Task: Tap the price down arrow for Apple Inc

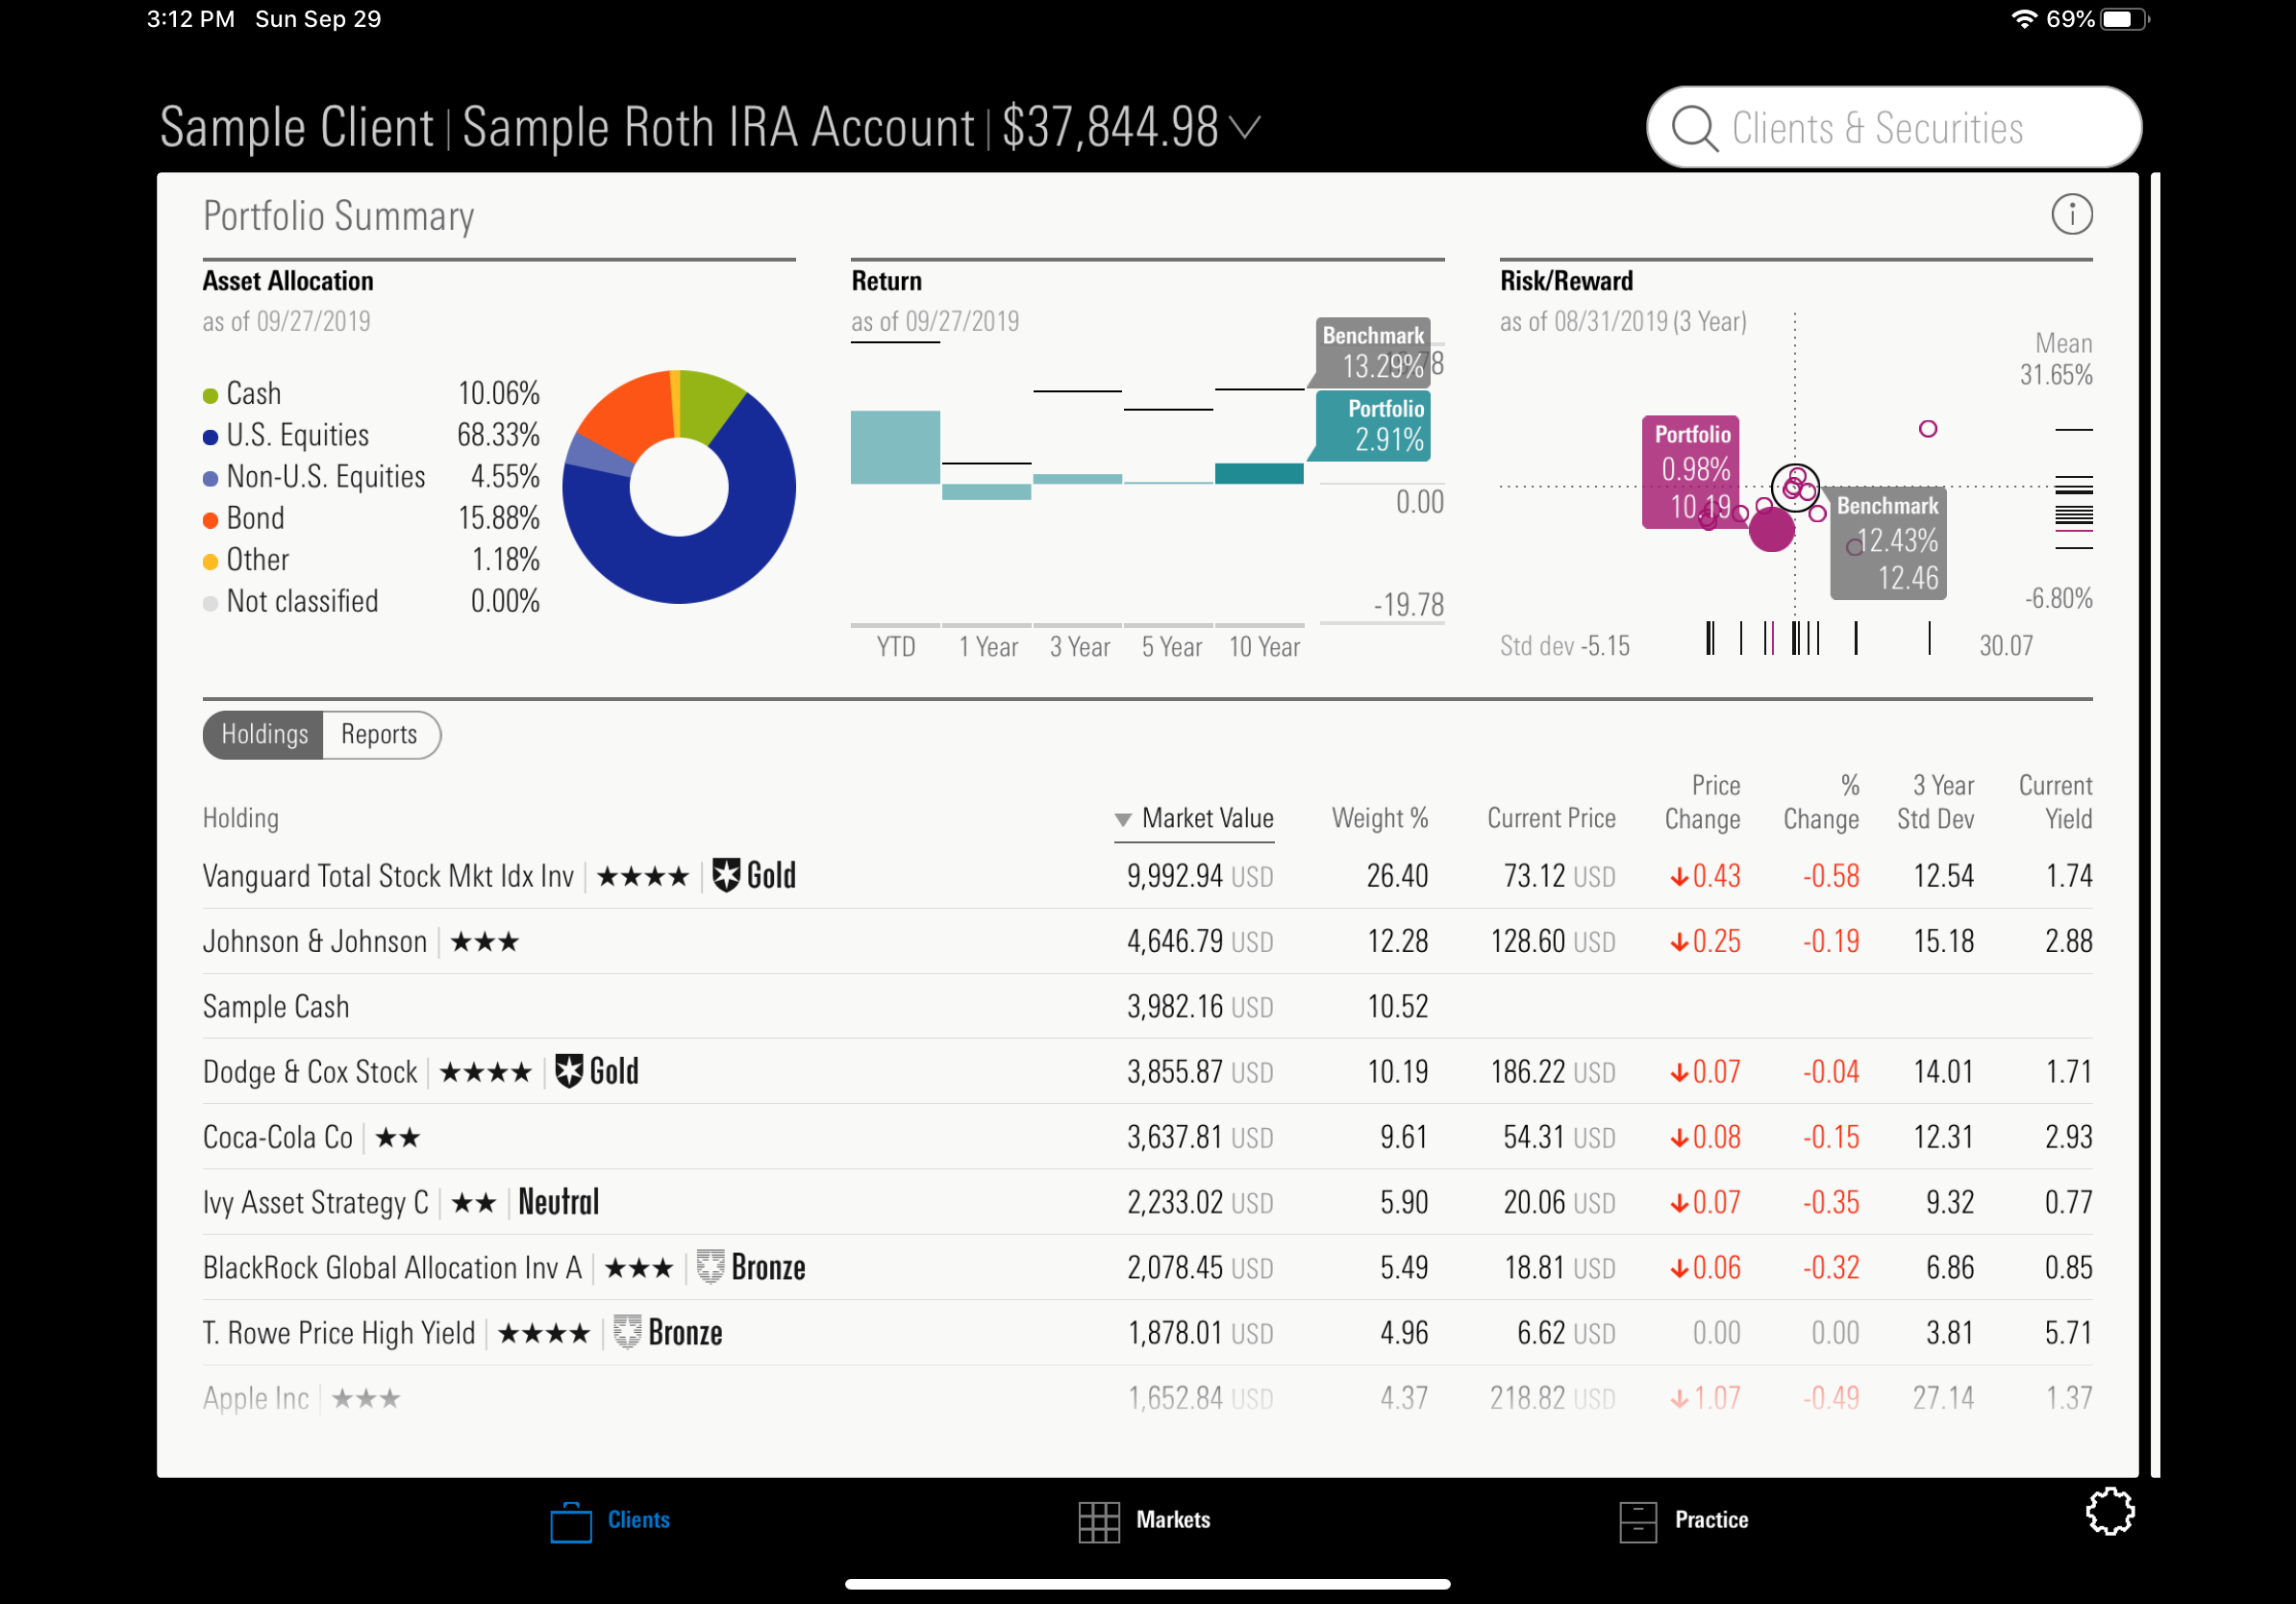Action: [1679, 1400]
